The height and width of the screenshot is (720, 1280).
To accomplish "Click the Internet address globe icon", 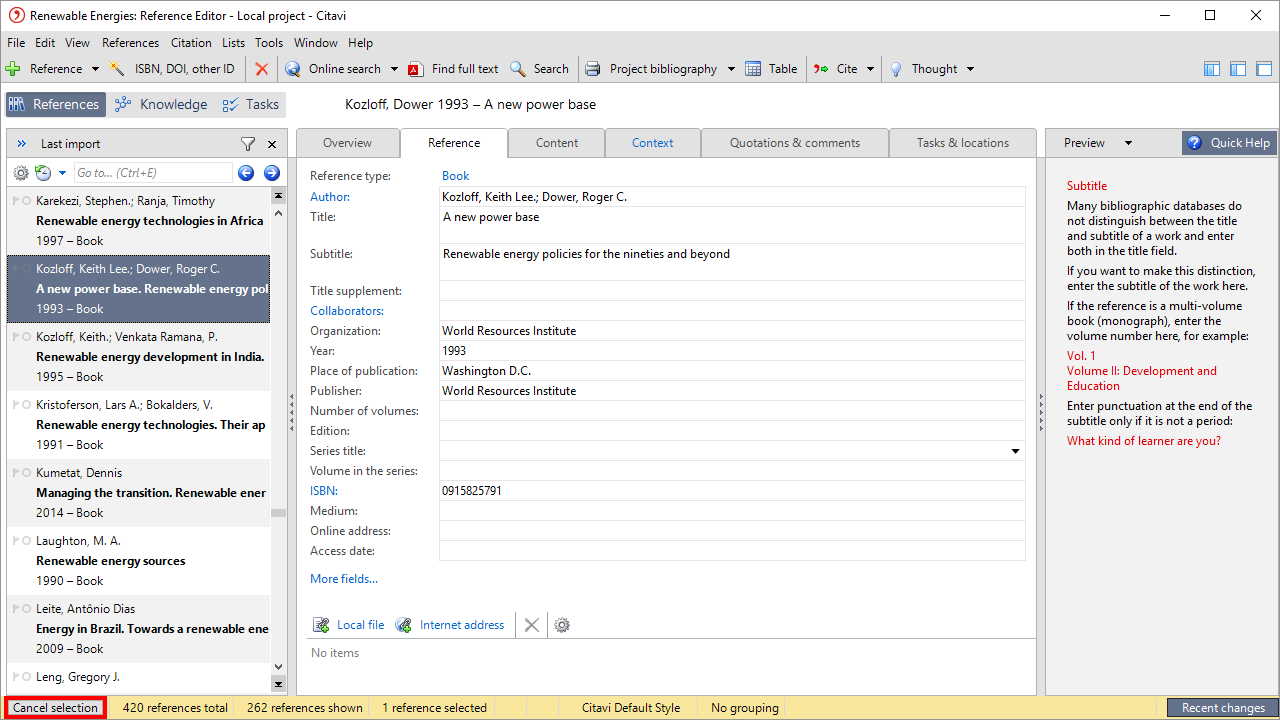I will (x=404, y=625).
